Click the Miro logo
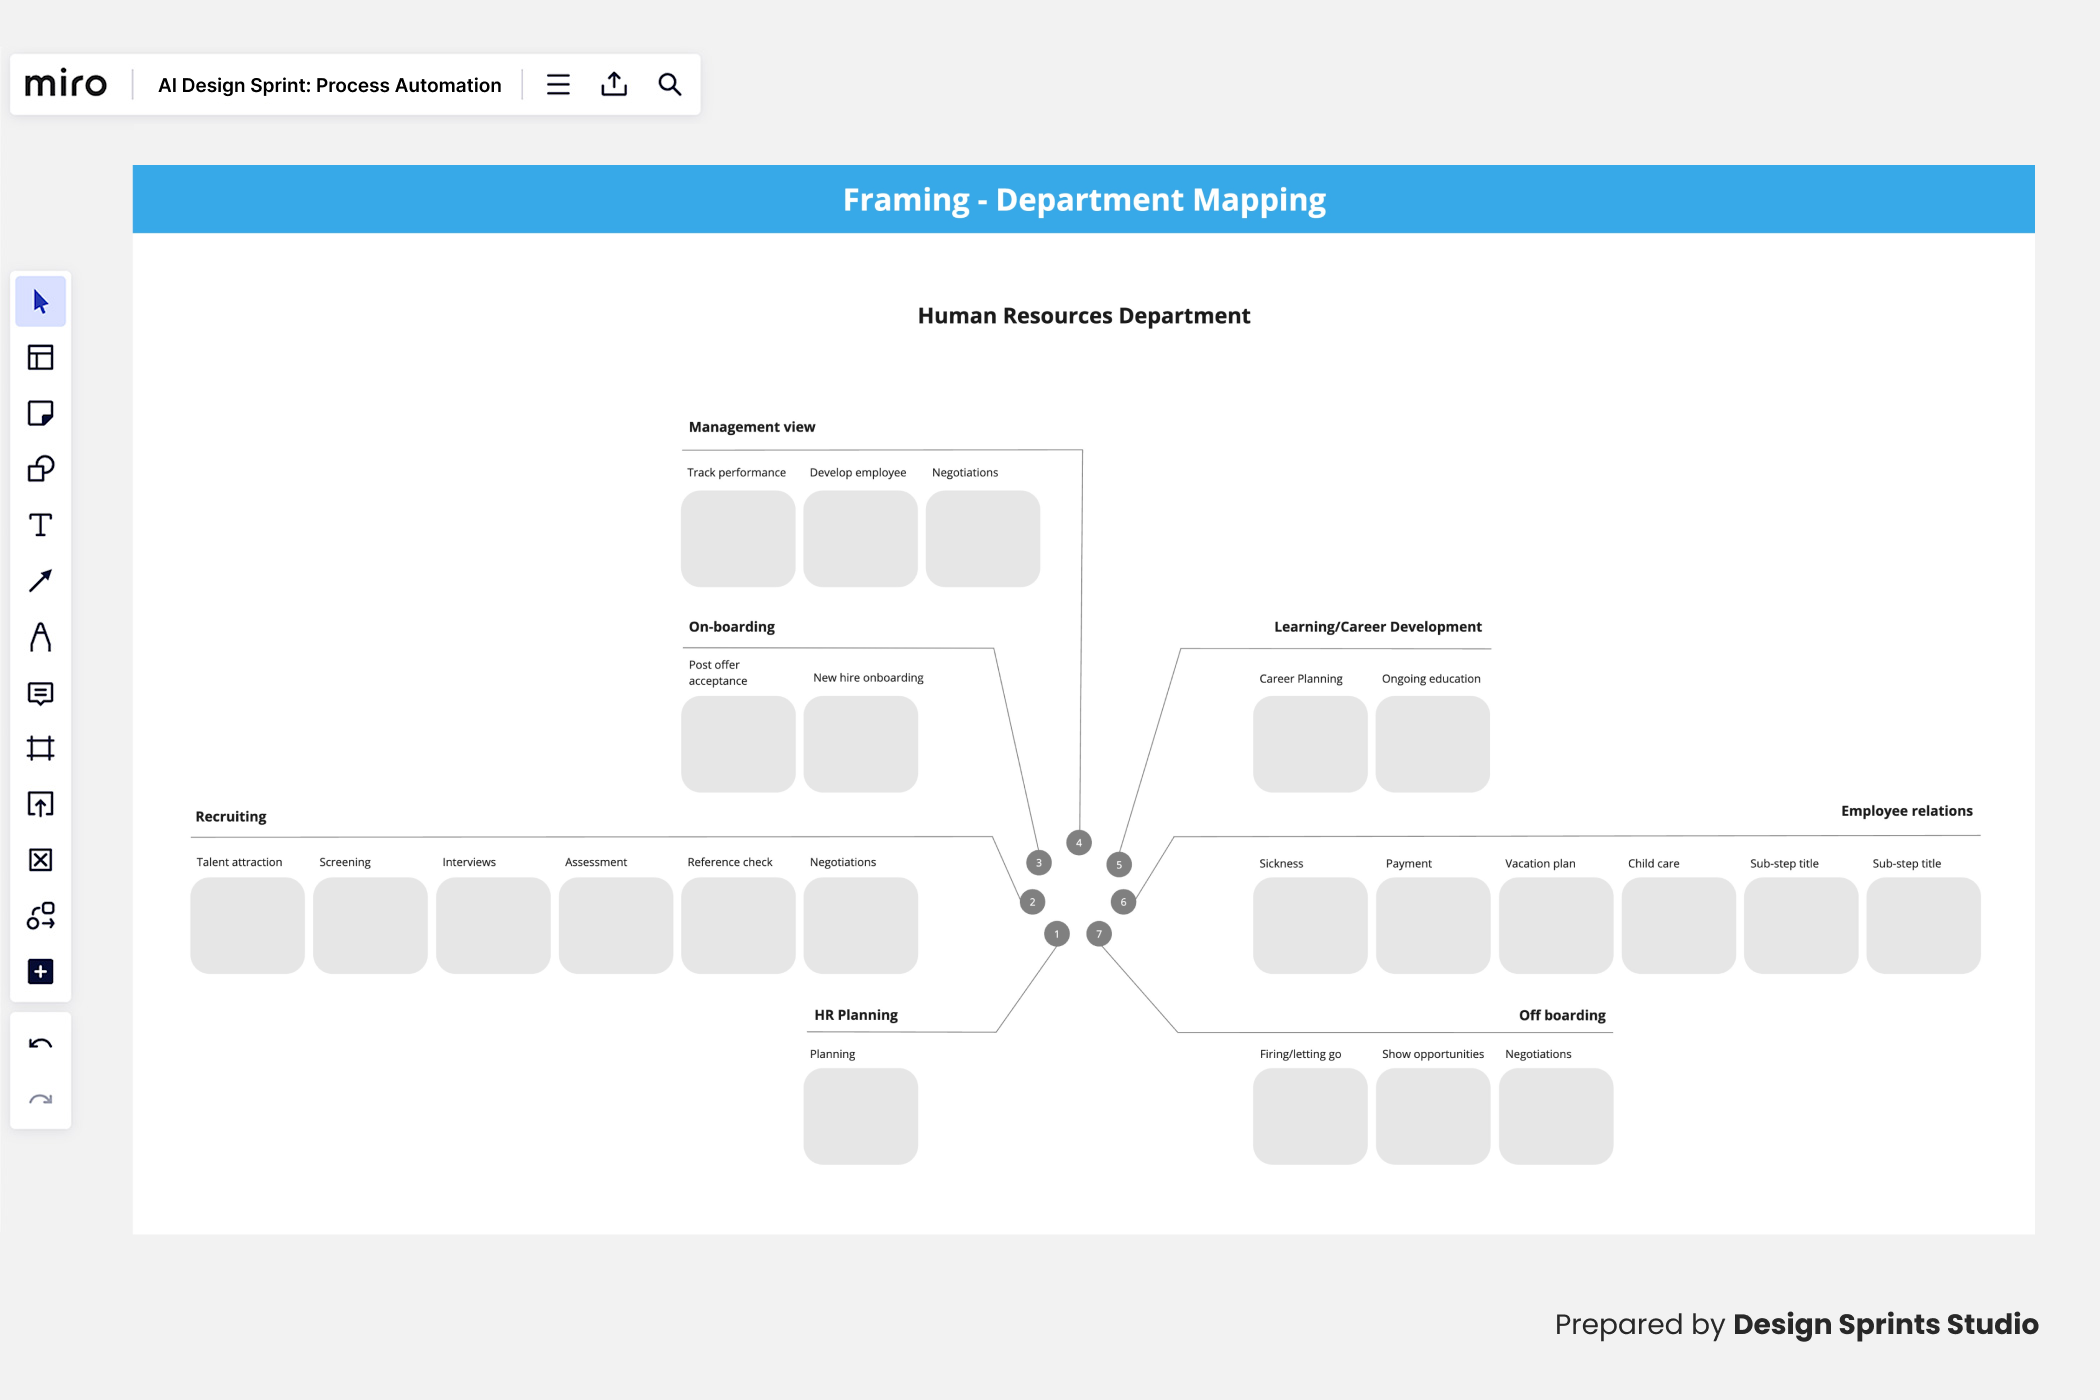The width and height of the screenshot is (2100, 1400). (x=66, y=84)
